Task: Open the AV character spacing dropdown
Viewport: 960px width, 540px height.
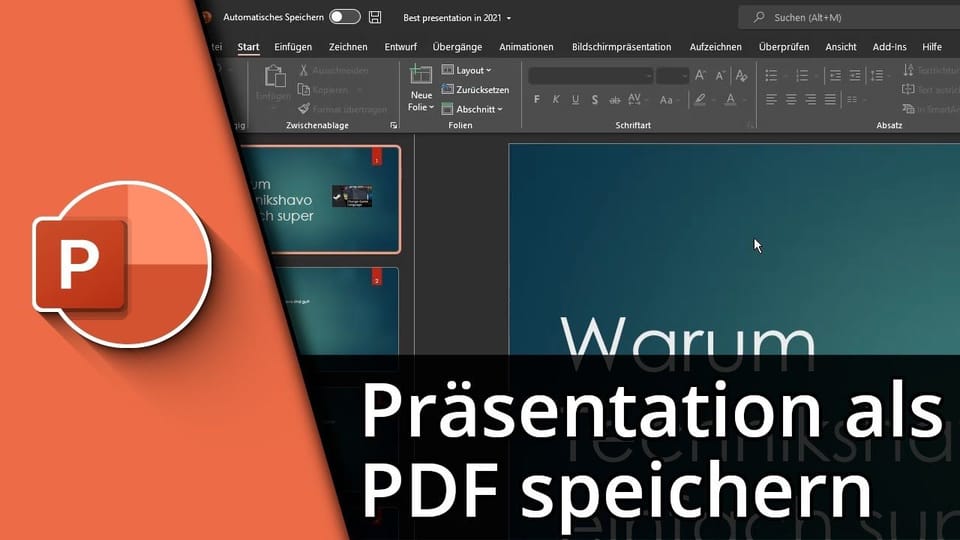Action: [x=637, y=100]
